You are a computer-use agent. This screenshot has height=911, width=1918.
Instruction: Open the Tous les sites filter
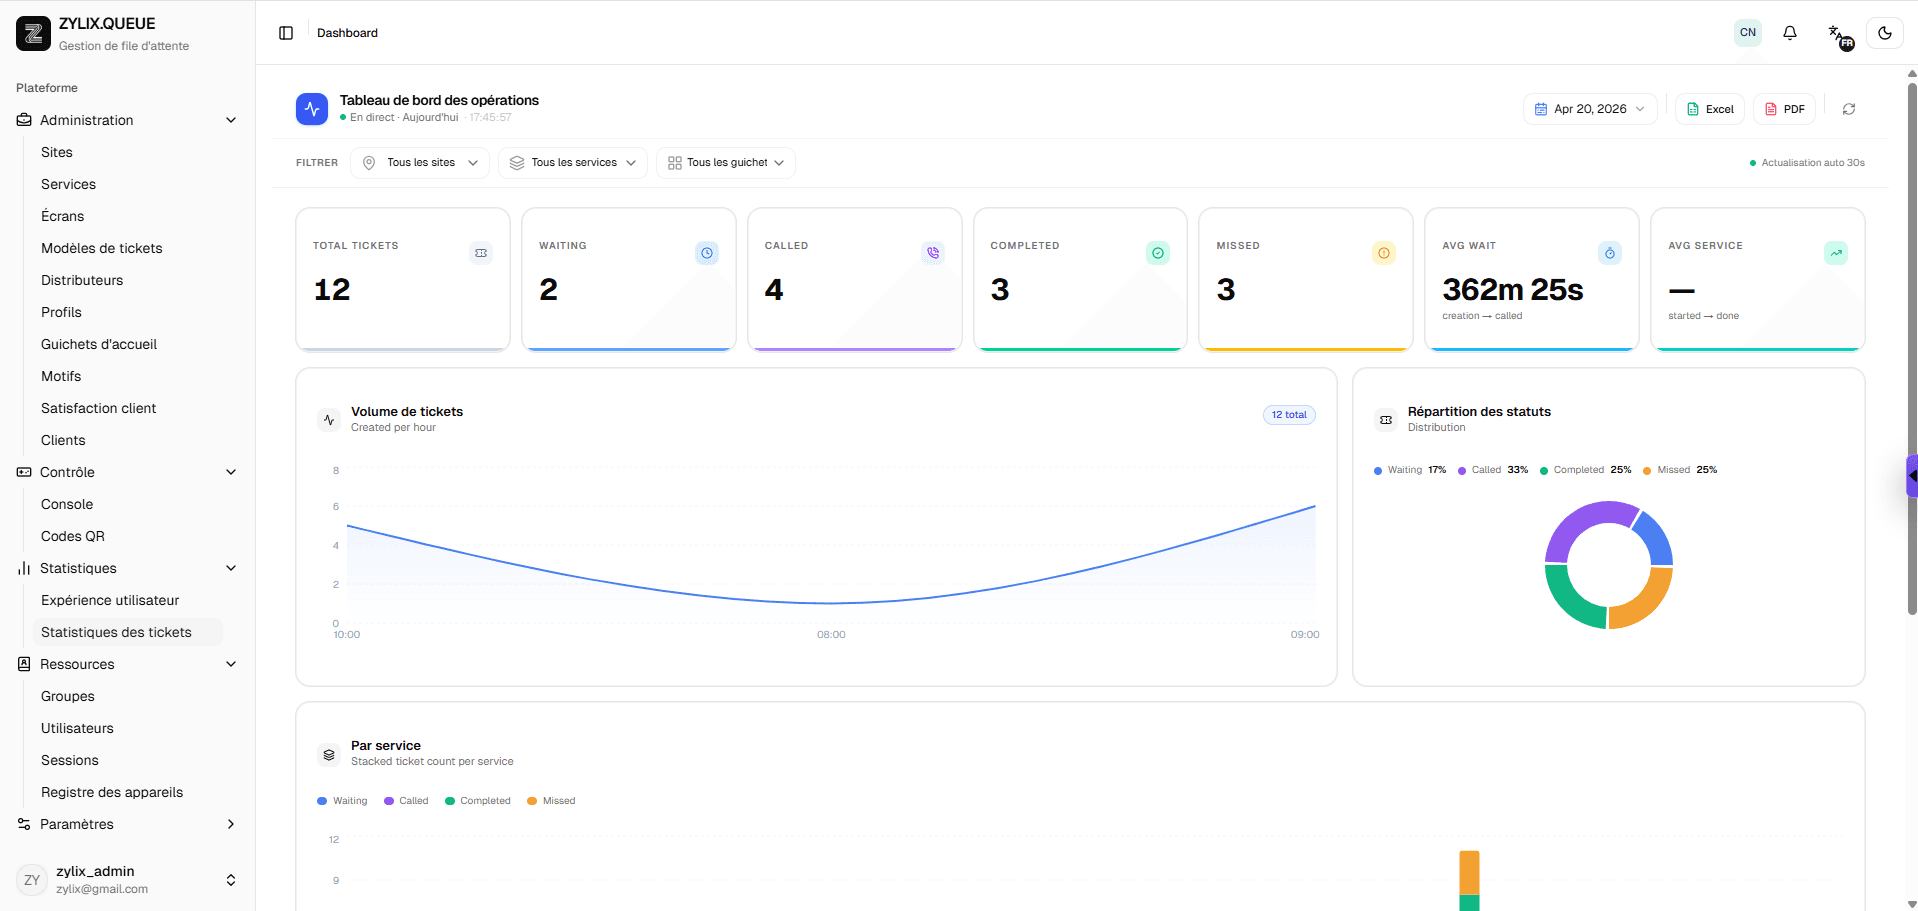(x=420, y=163)
